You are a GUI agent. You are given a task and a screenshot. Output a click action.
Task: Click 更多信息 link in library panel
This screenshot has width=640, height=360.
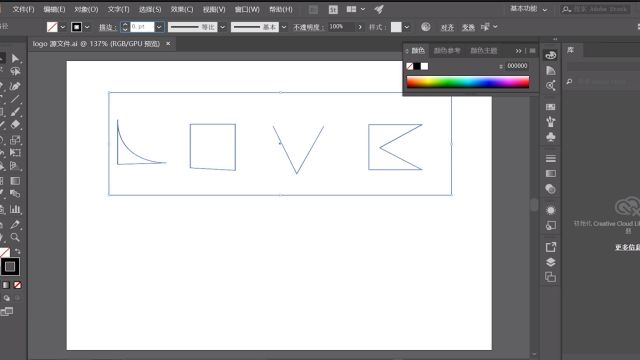pos(627,247)
